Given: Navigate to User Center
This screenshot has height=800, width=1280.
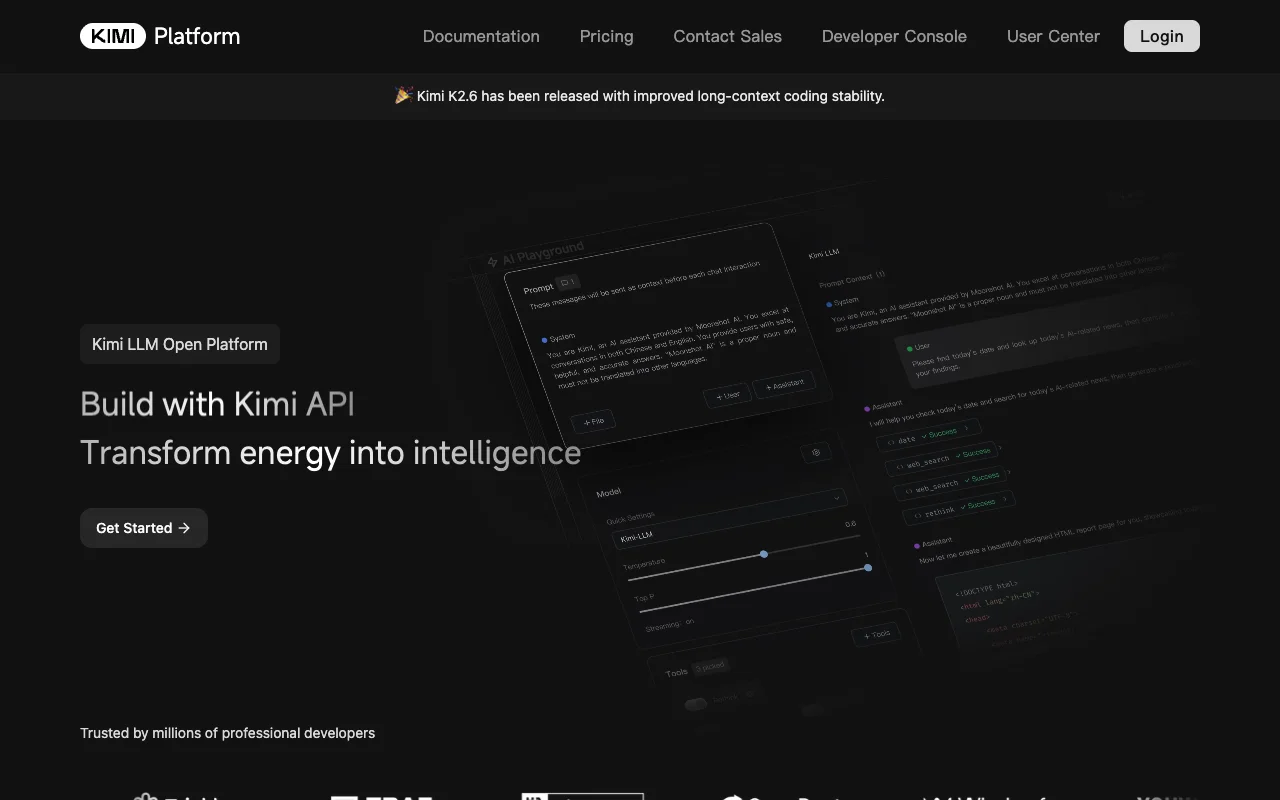Looking at the screenshot, I should pyautogui.click(x=1053, y=36).
